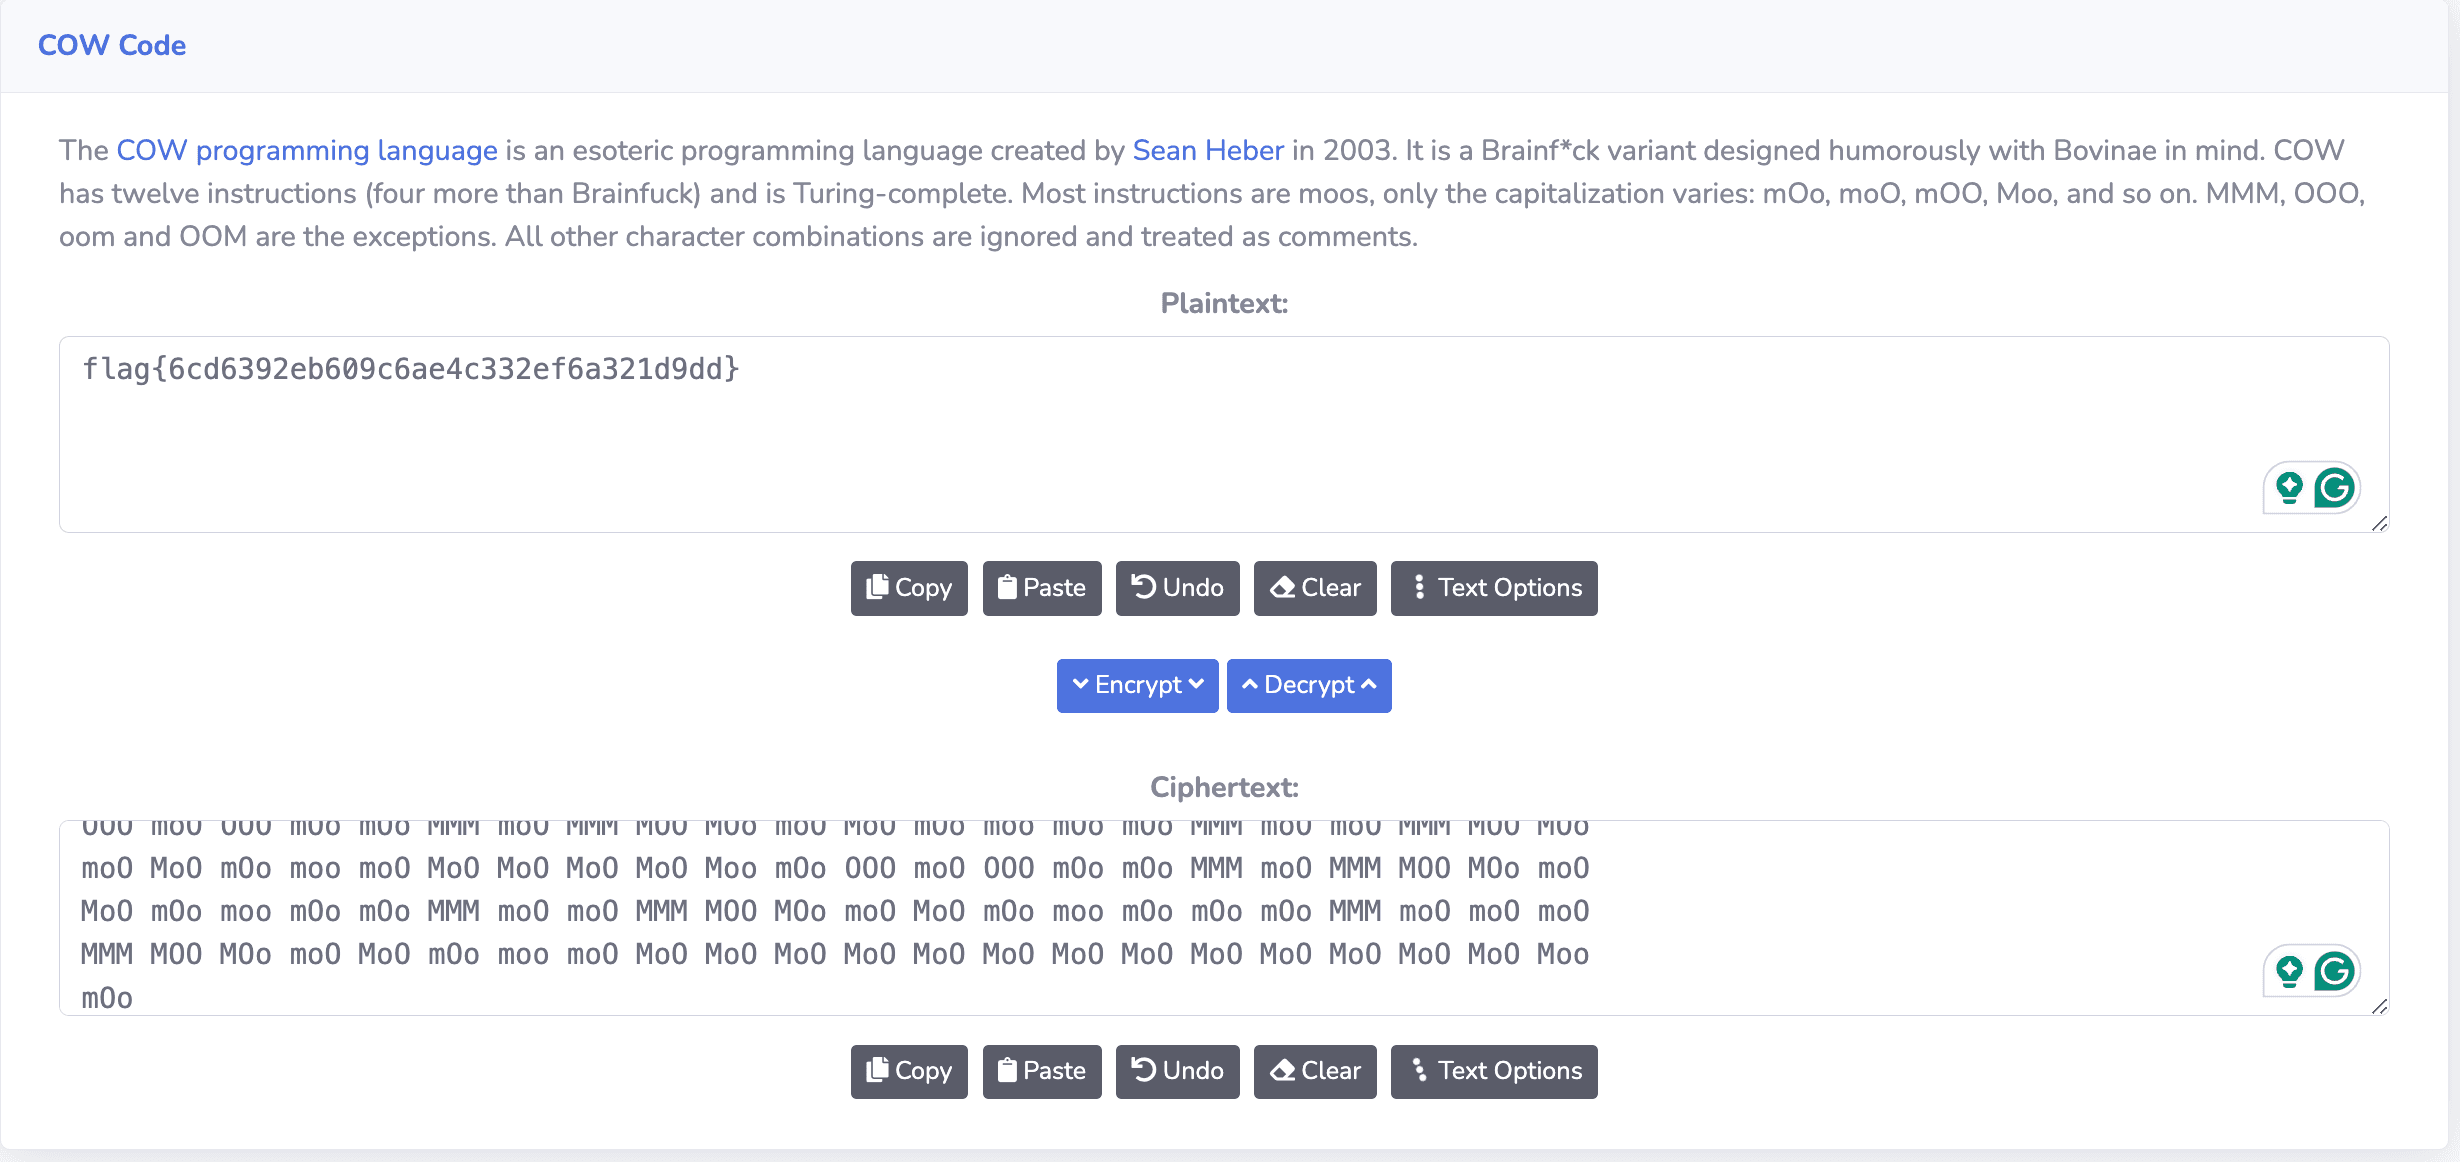Click the eraser Clear icon for Plaintext
Screen dimensions: 2460x1162
click(x=1284, y=588)
